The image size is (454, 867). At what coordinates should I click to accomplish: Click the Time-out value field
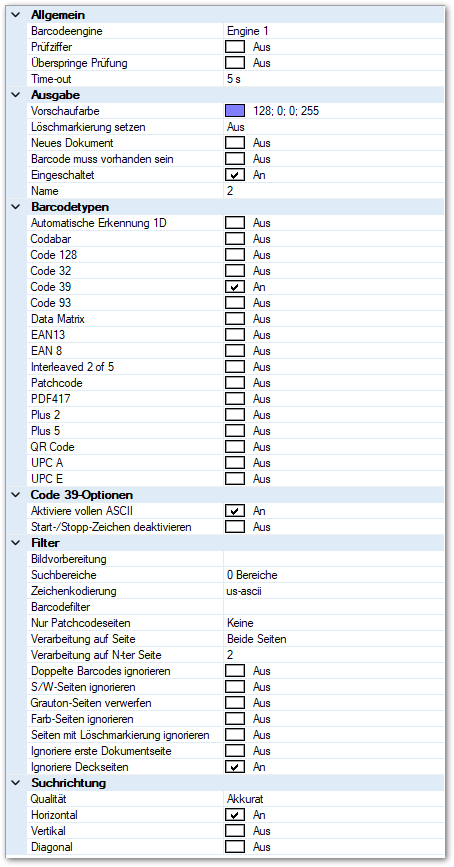[334, 79]
